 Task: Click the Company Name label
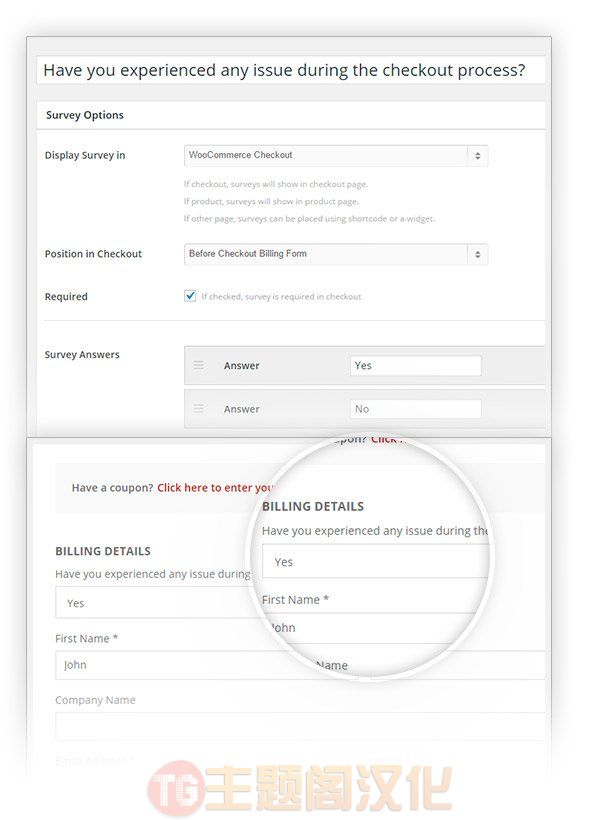click(x=95, y=700)
